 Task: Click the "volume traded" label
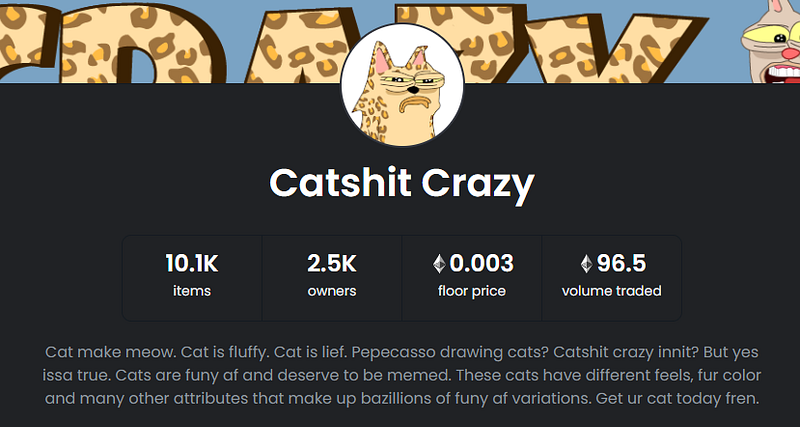tap(612, 292)
